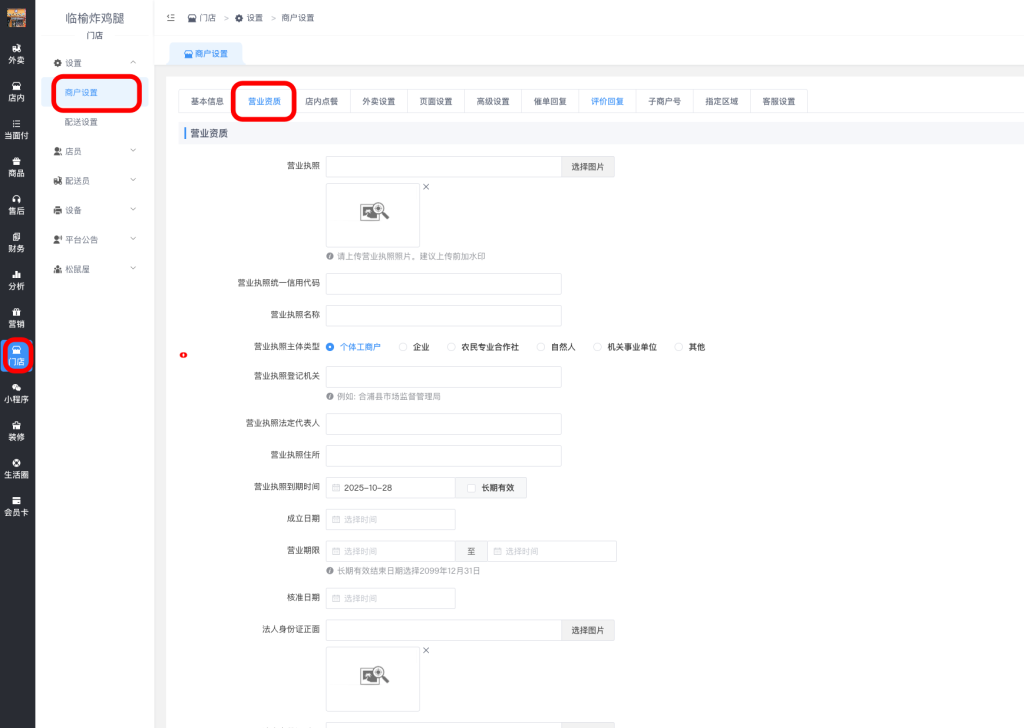Click the 营销 marketing gift icon

[x=17, y=317]
